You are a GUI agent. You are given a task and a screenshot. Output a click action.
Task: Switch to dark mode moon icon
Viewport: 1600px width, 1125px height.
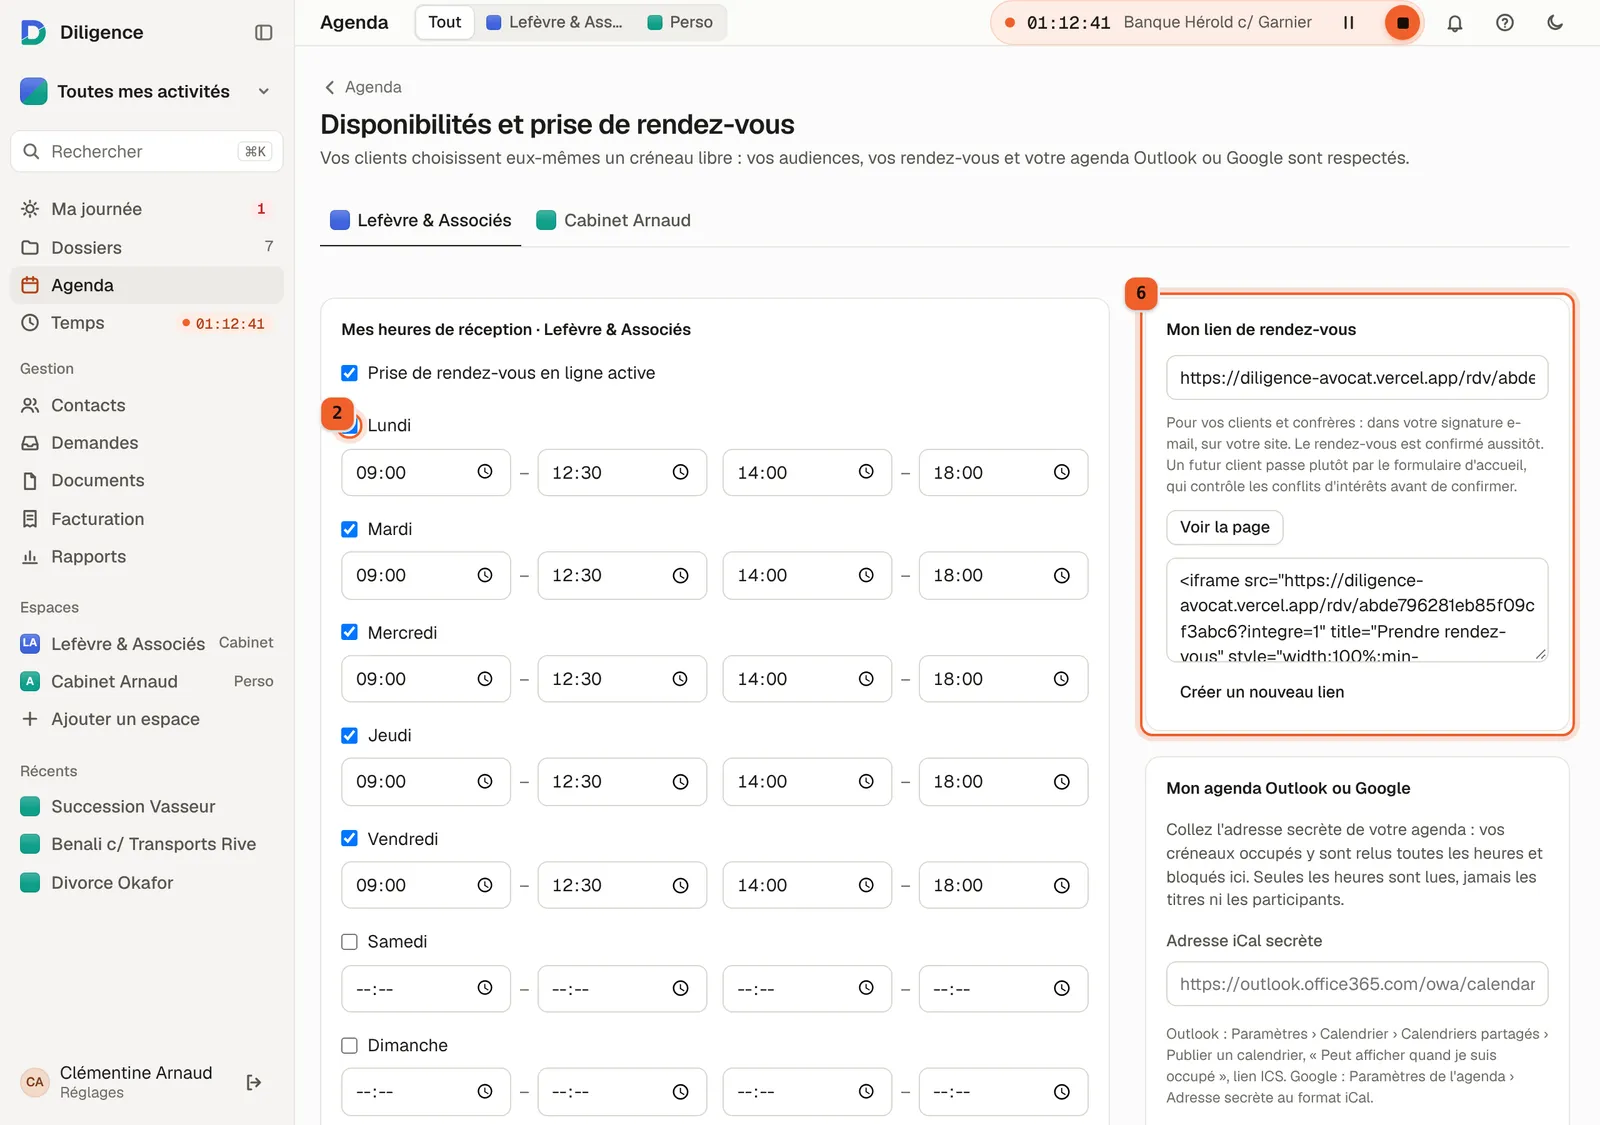pos(1555,23)
